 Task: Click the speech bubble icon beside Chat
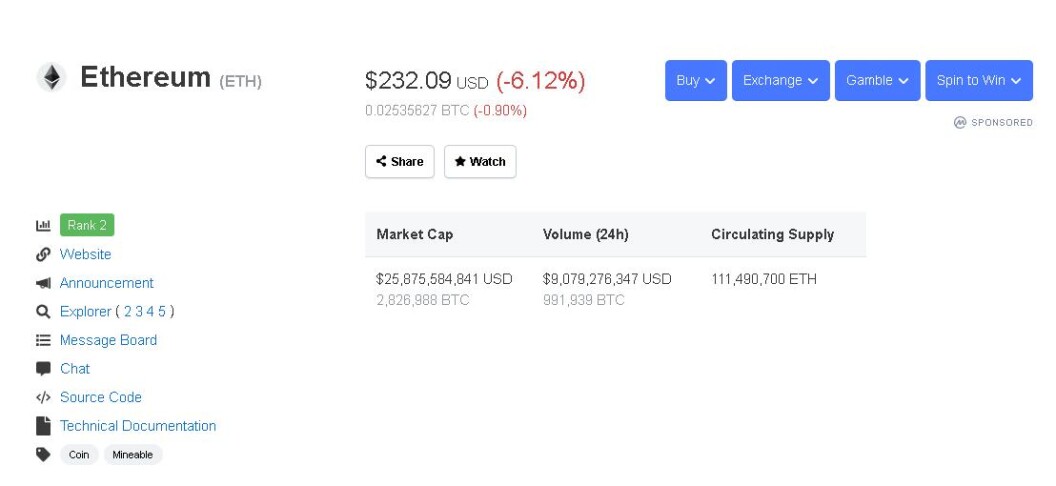(x=43, y=369)
